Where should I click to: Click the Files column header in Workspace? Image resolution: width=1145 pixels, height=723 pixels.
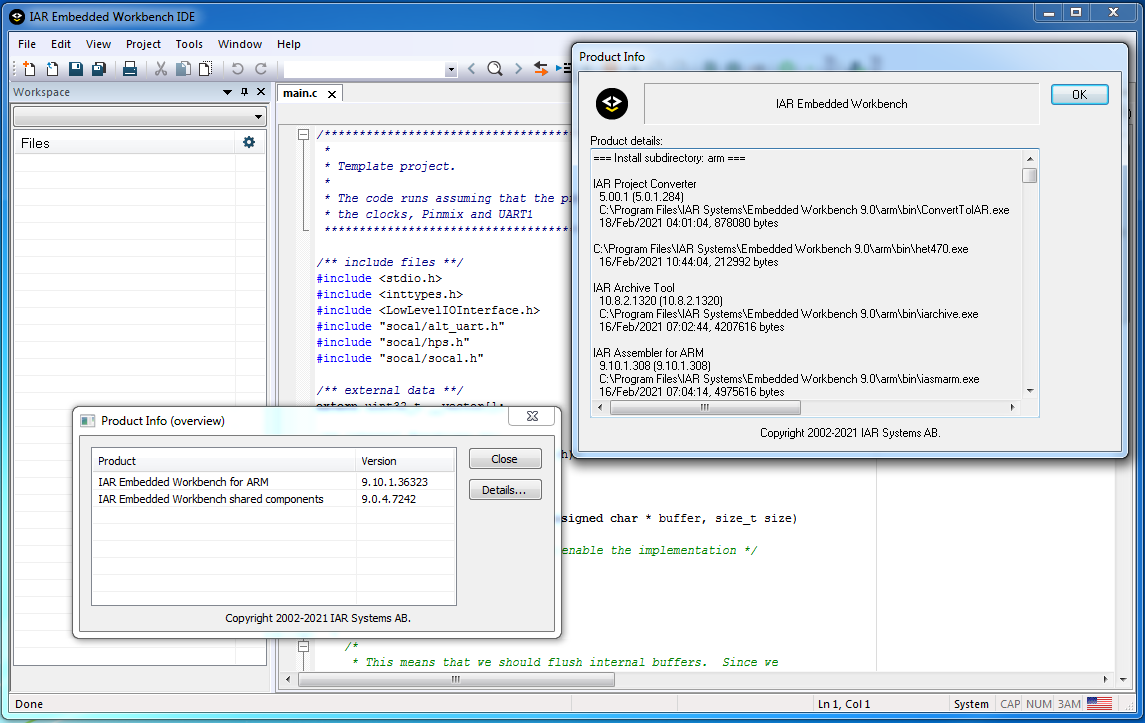[125, 143]
